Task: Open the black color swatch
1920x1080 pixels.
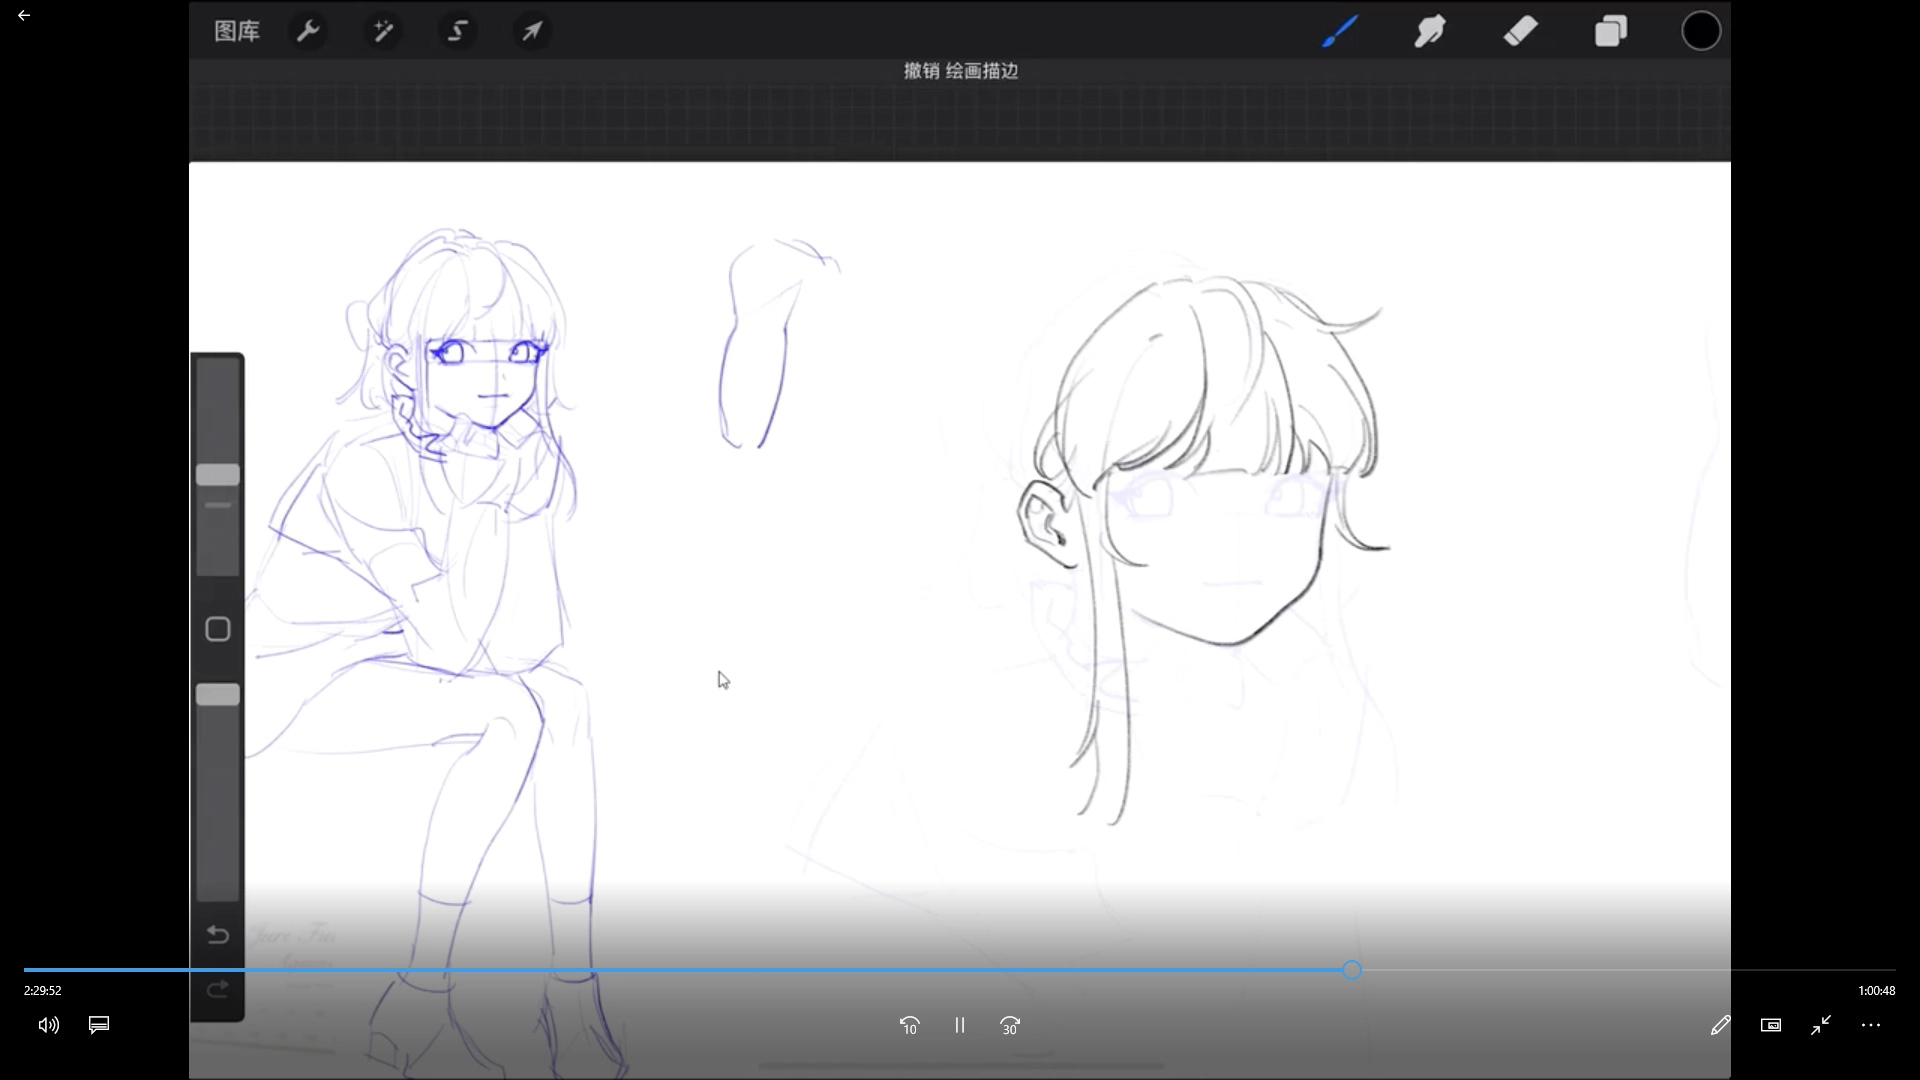Action: (x=1701, y=31)
